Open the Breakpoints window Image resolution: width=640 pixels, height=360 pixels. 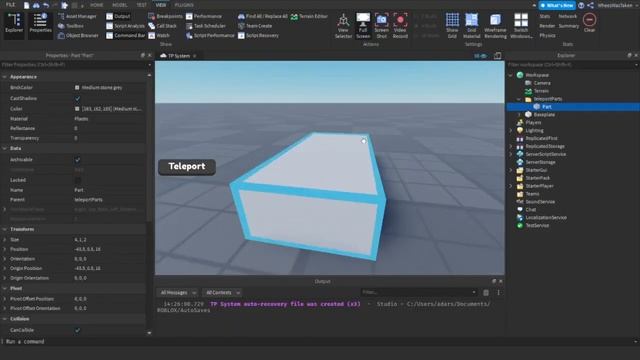pos(165,16)
